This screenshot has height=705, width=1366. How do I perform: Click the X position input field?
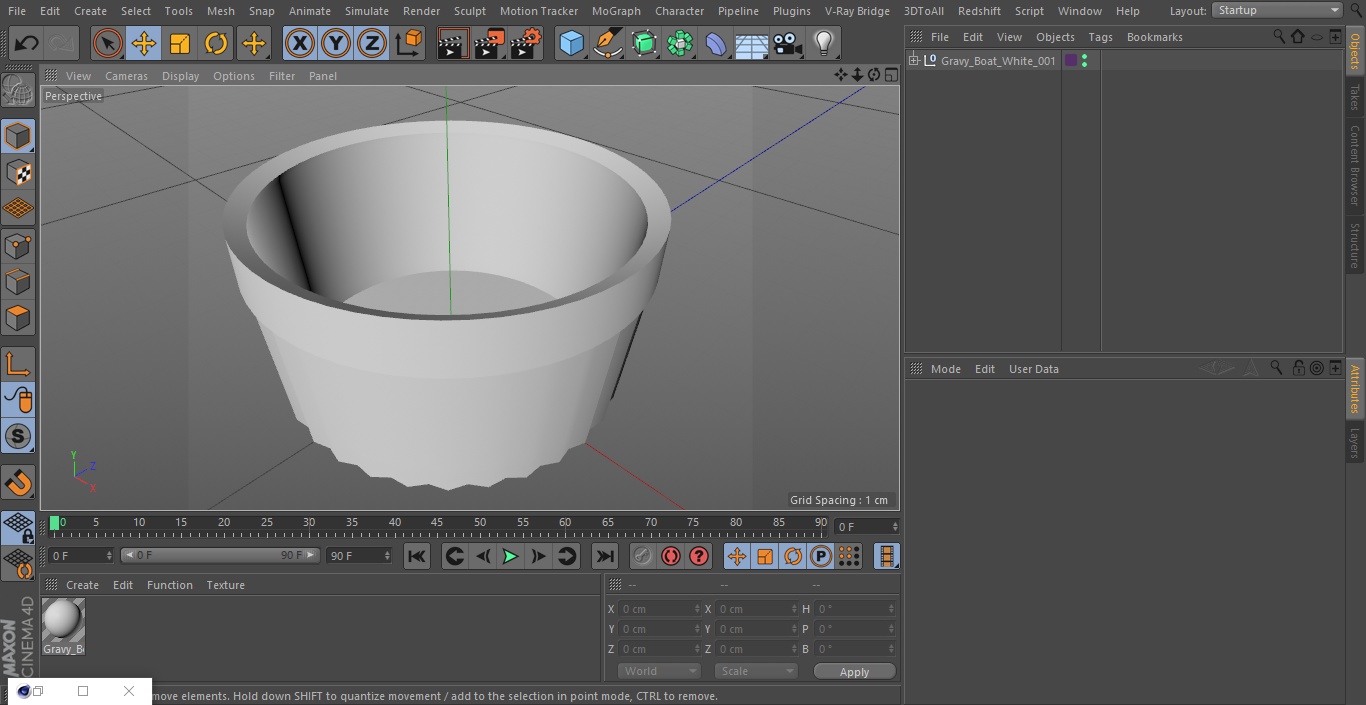tap(659, 609)
